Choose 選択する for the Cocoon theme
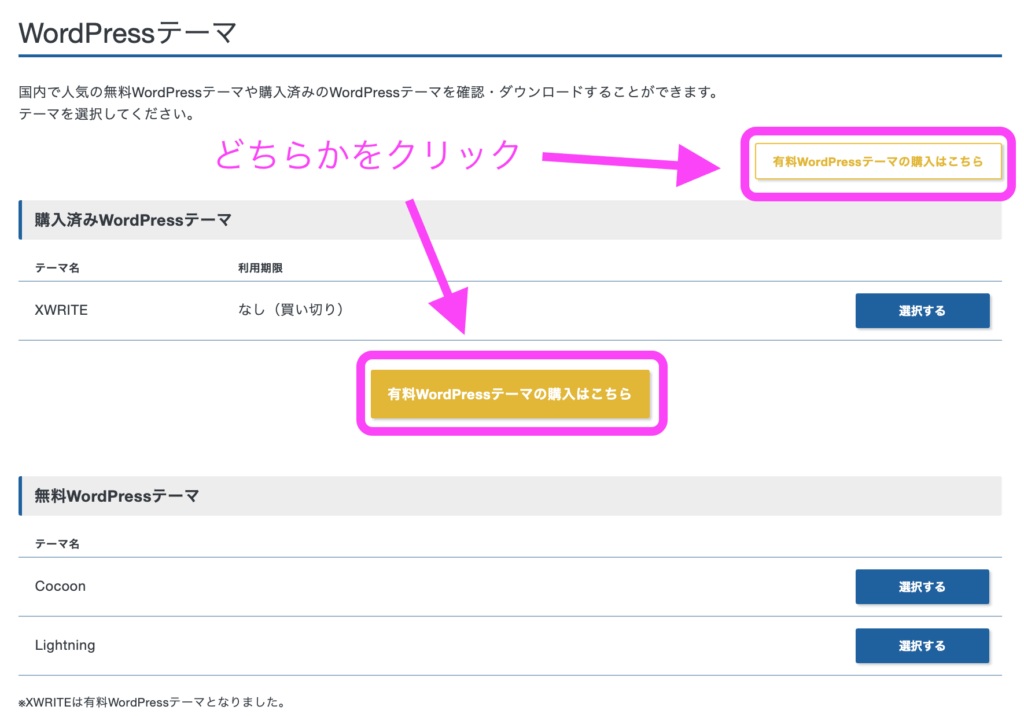Viewport: 1024px width, 721px height. 922,586
